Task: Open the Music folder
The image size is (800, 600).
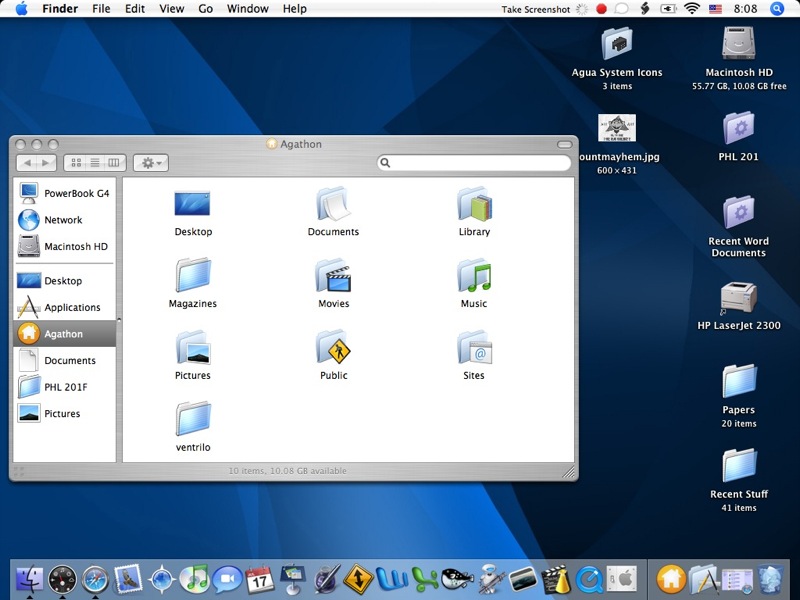Action: [474, 275]
